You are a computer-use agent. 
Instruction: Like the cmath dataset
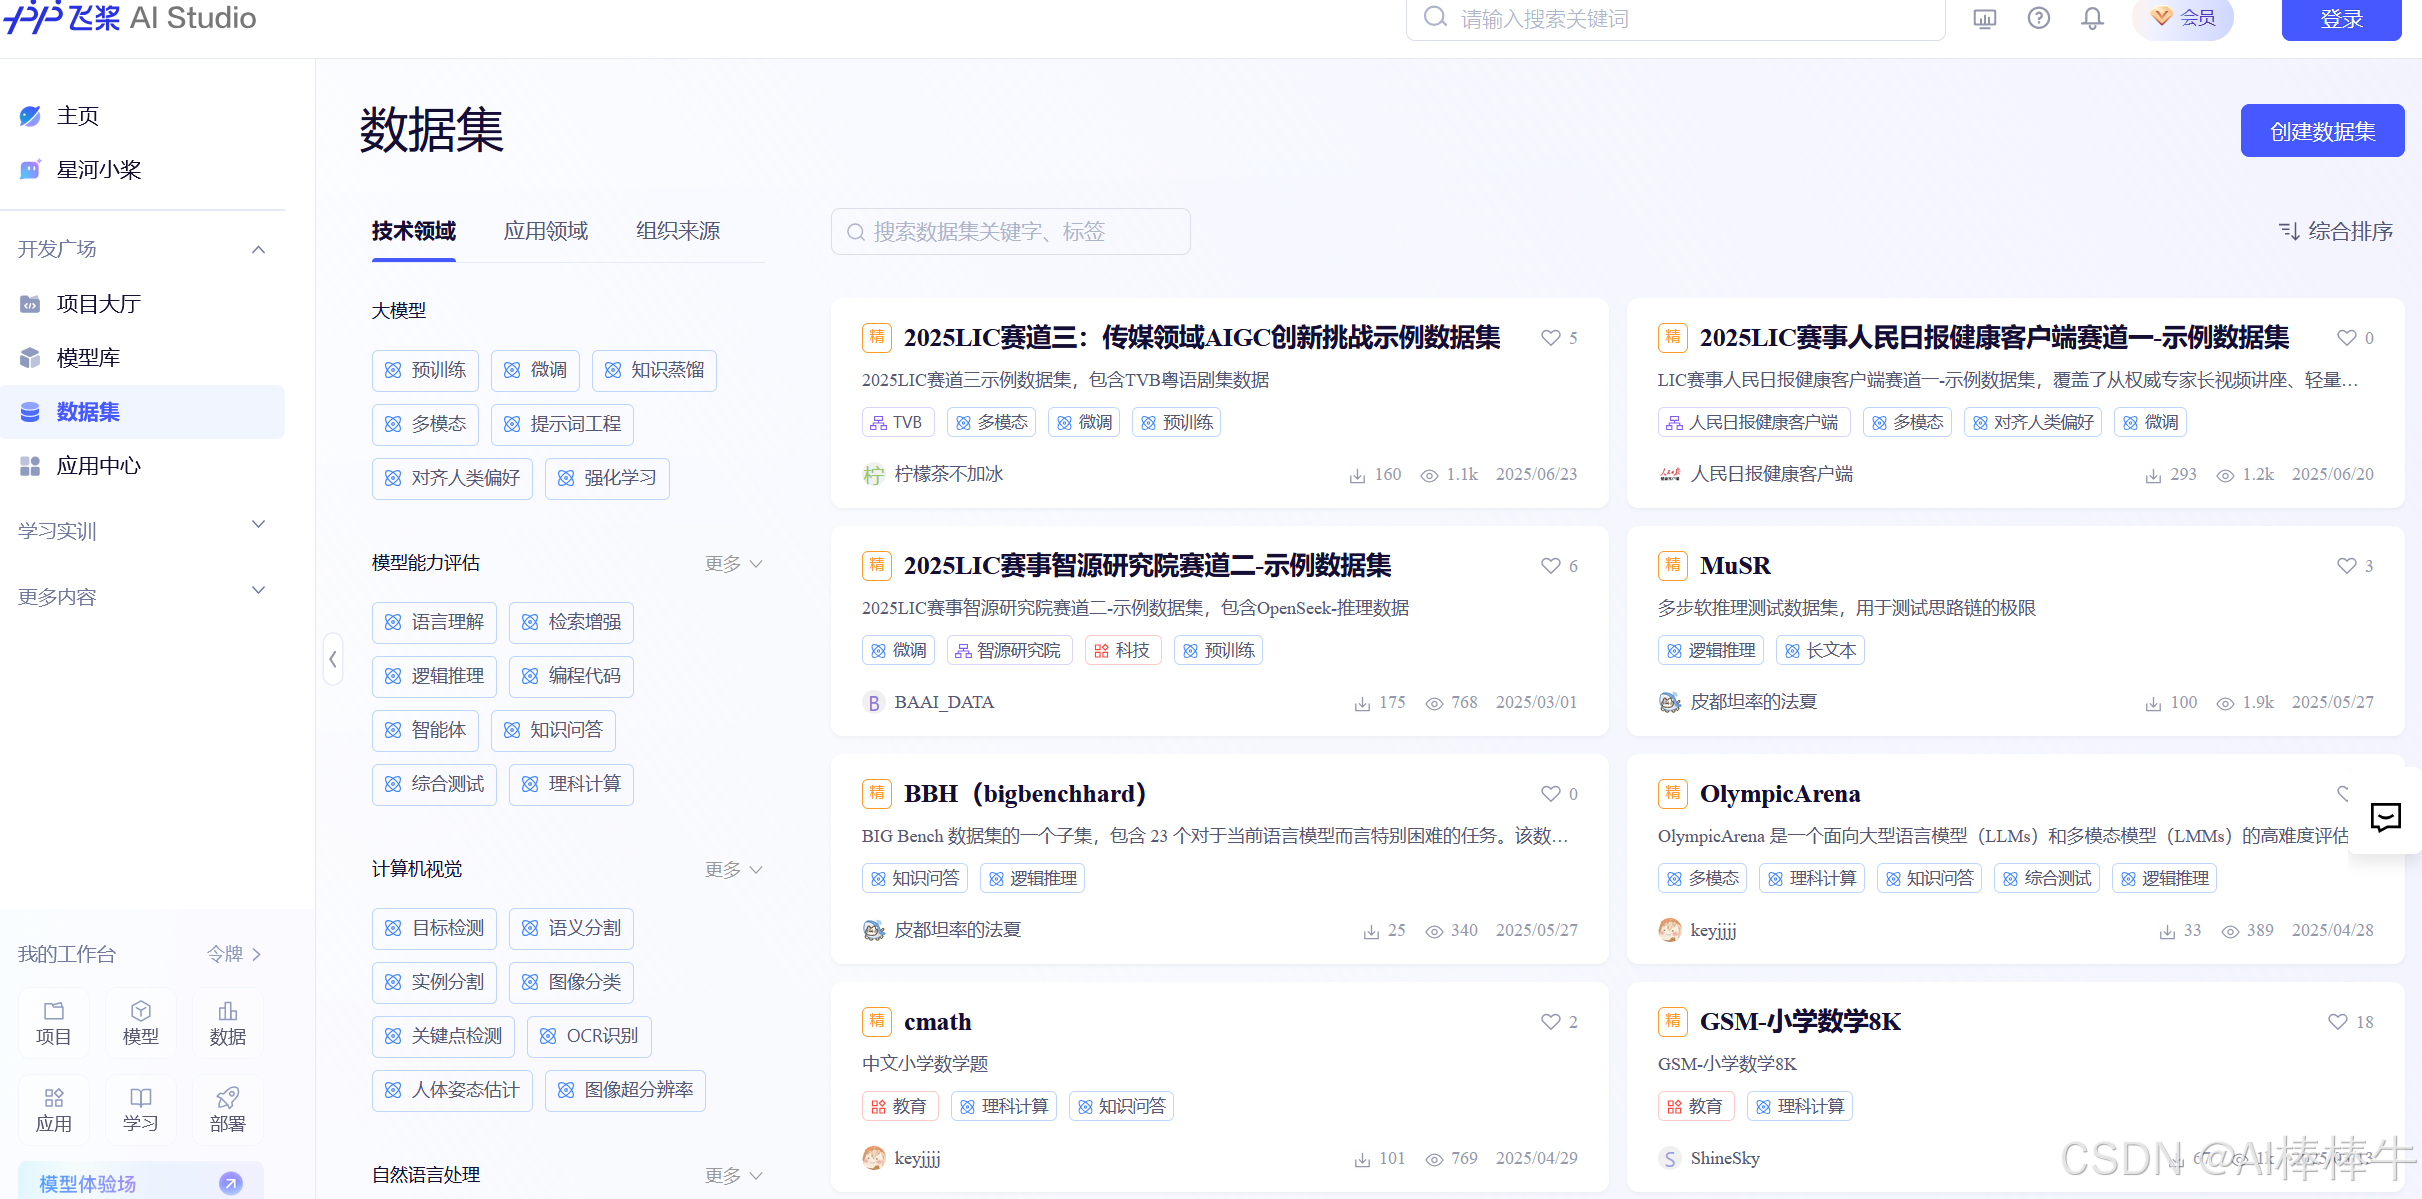1547,1022
